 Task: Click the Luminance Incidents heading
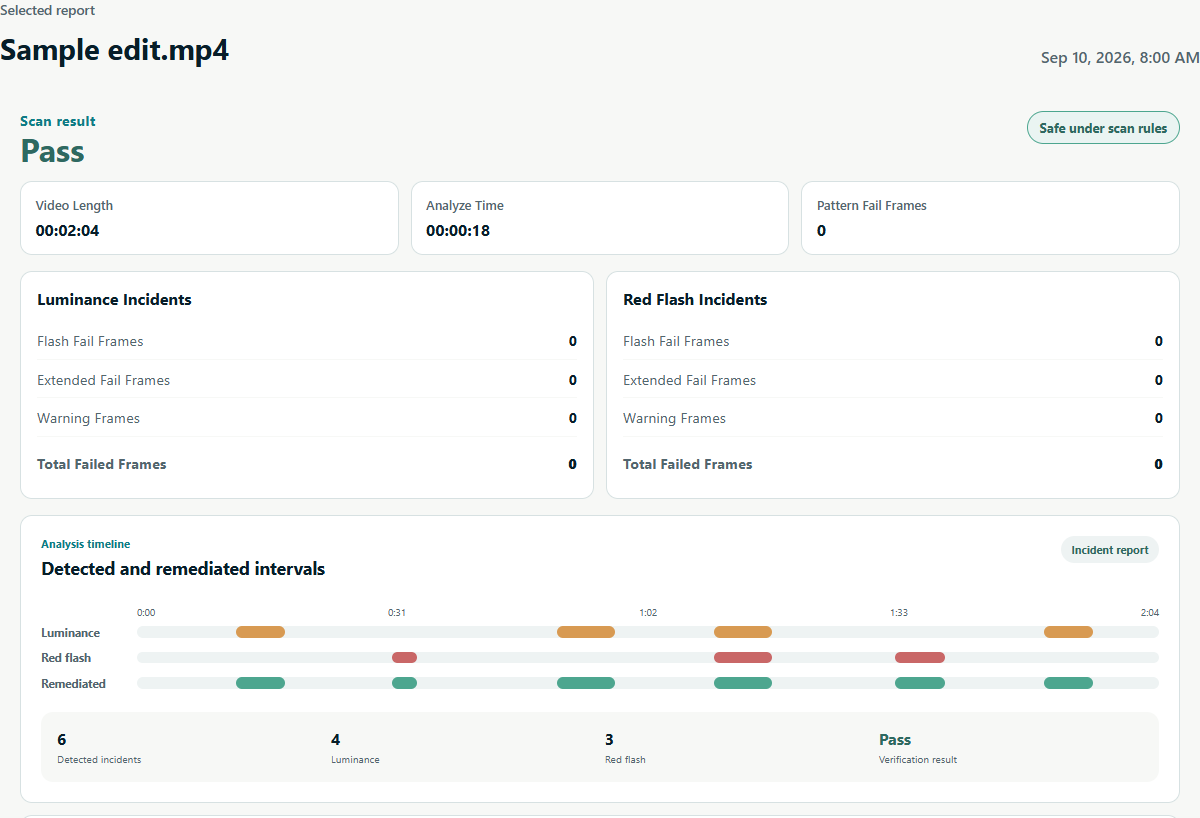(114, 300)
